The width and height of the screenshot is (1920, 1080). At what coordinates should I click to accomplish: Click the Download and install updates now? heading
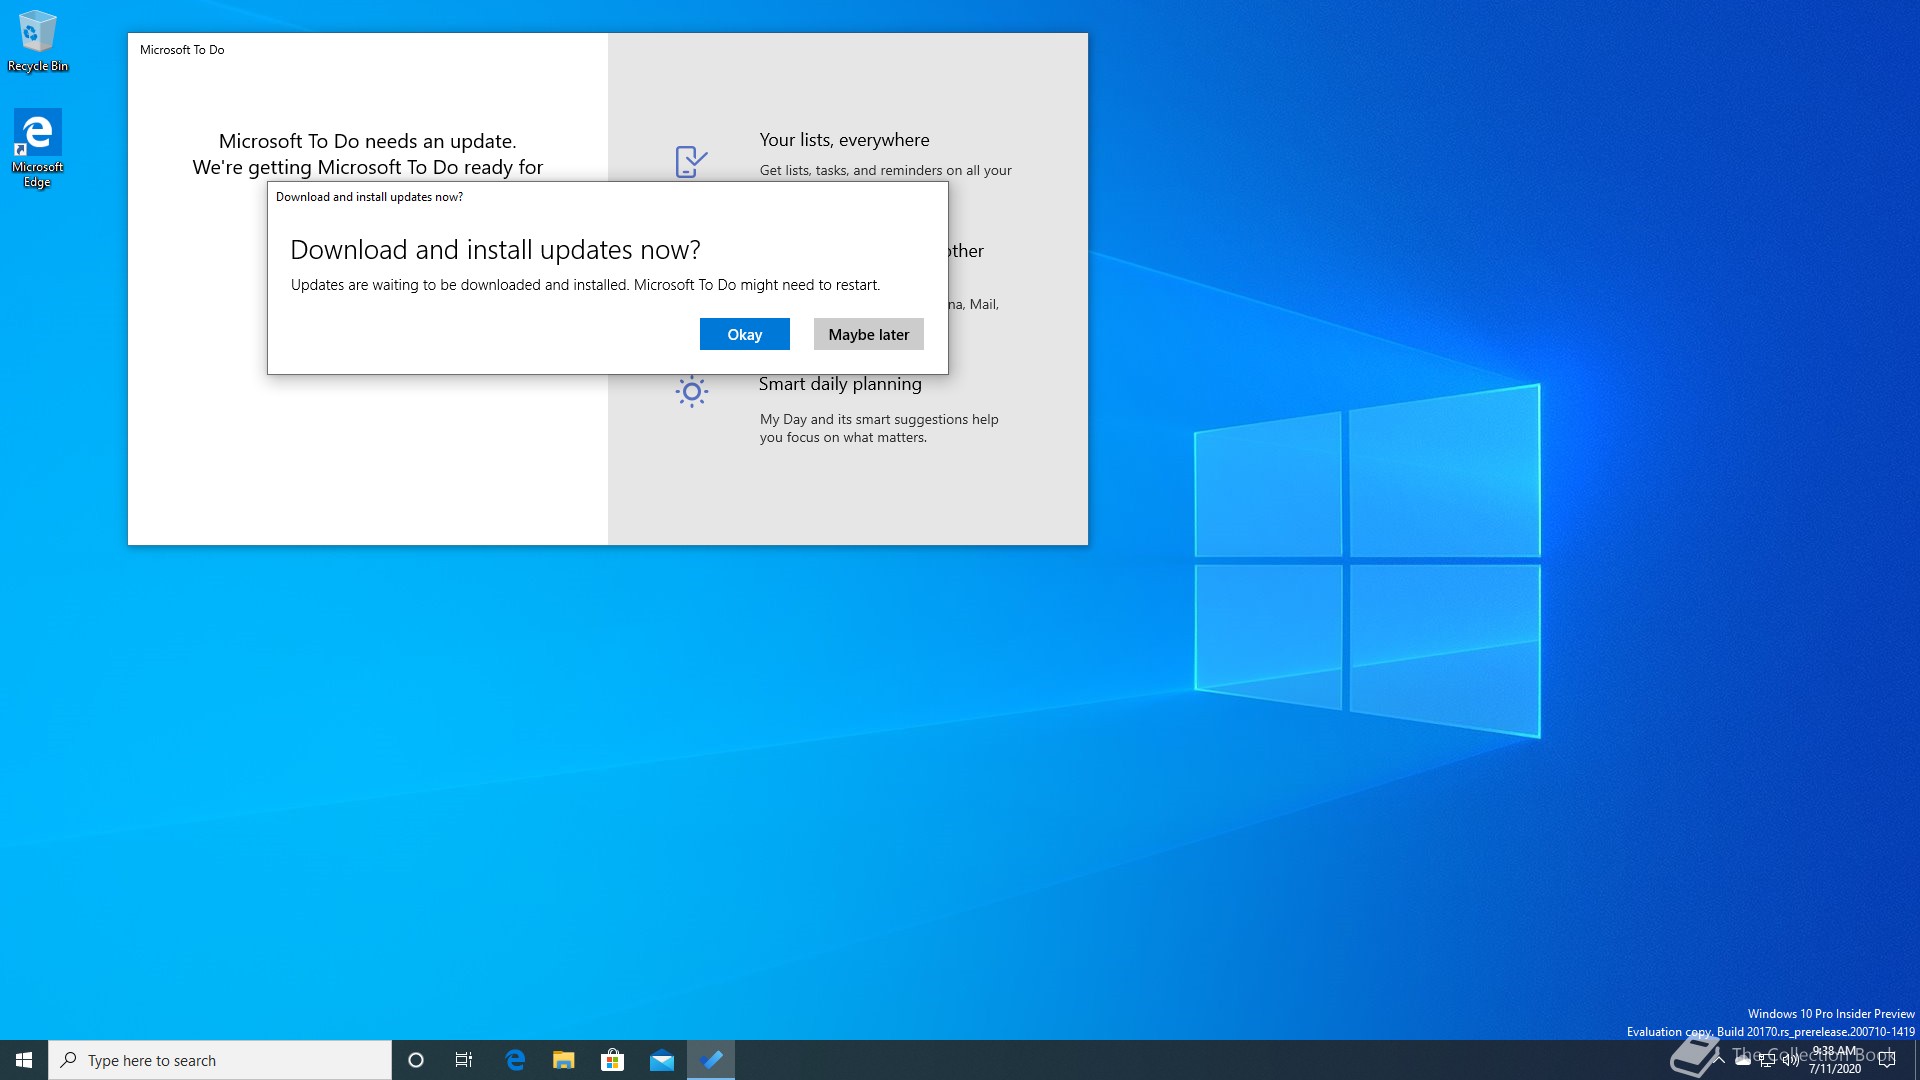495,250
